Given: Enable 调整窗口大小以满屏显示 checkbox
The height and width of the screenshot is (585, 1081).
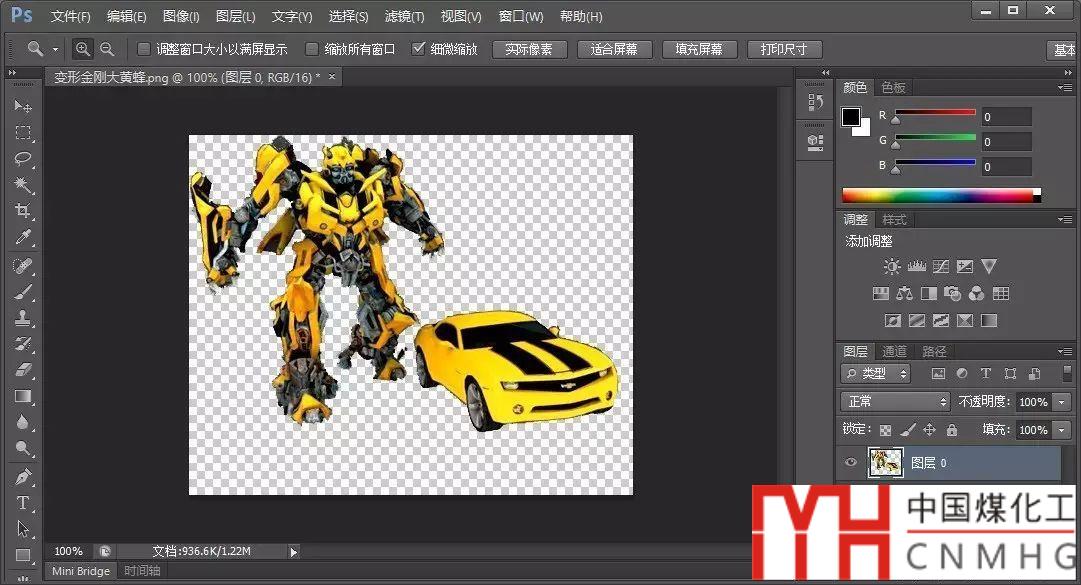Looking at the screenshot, I should point(144,49).
